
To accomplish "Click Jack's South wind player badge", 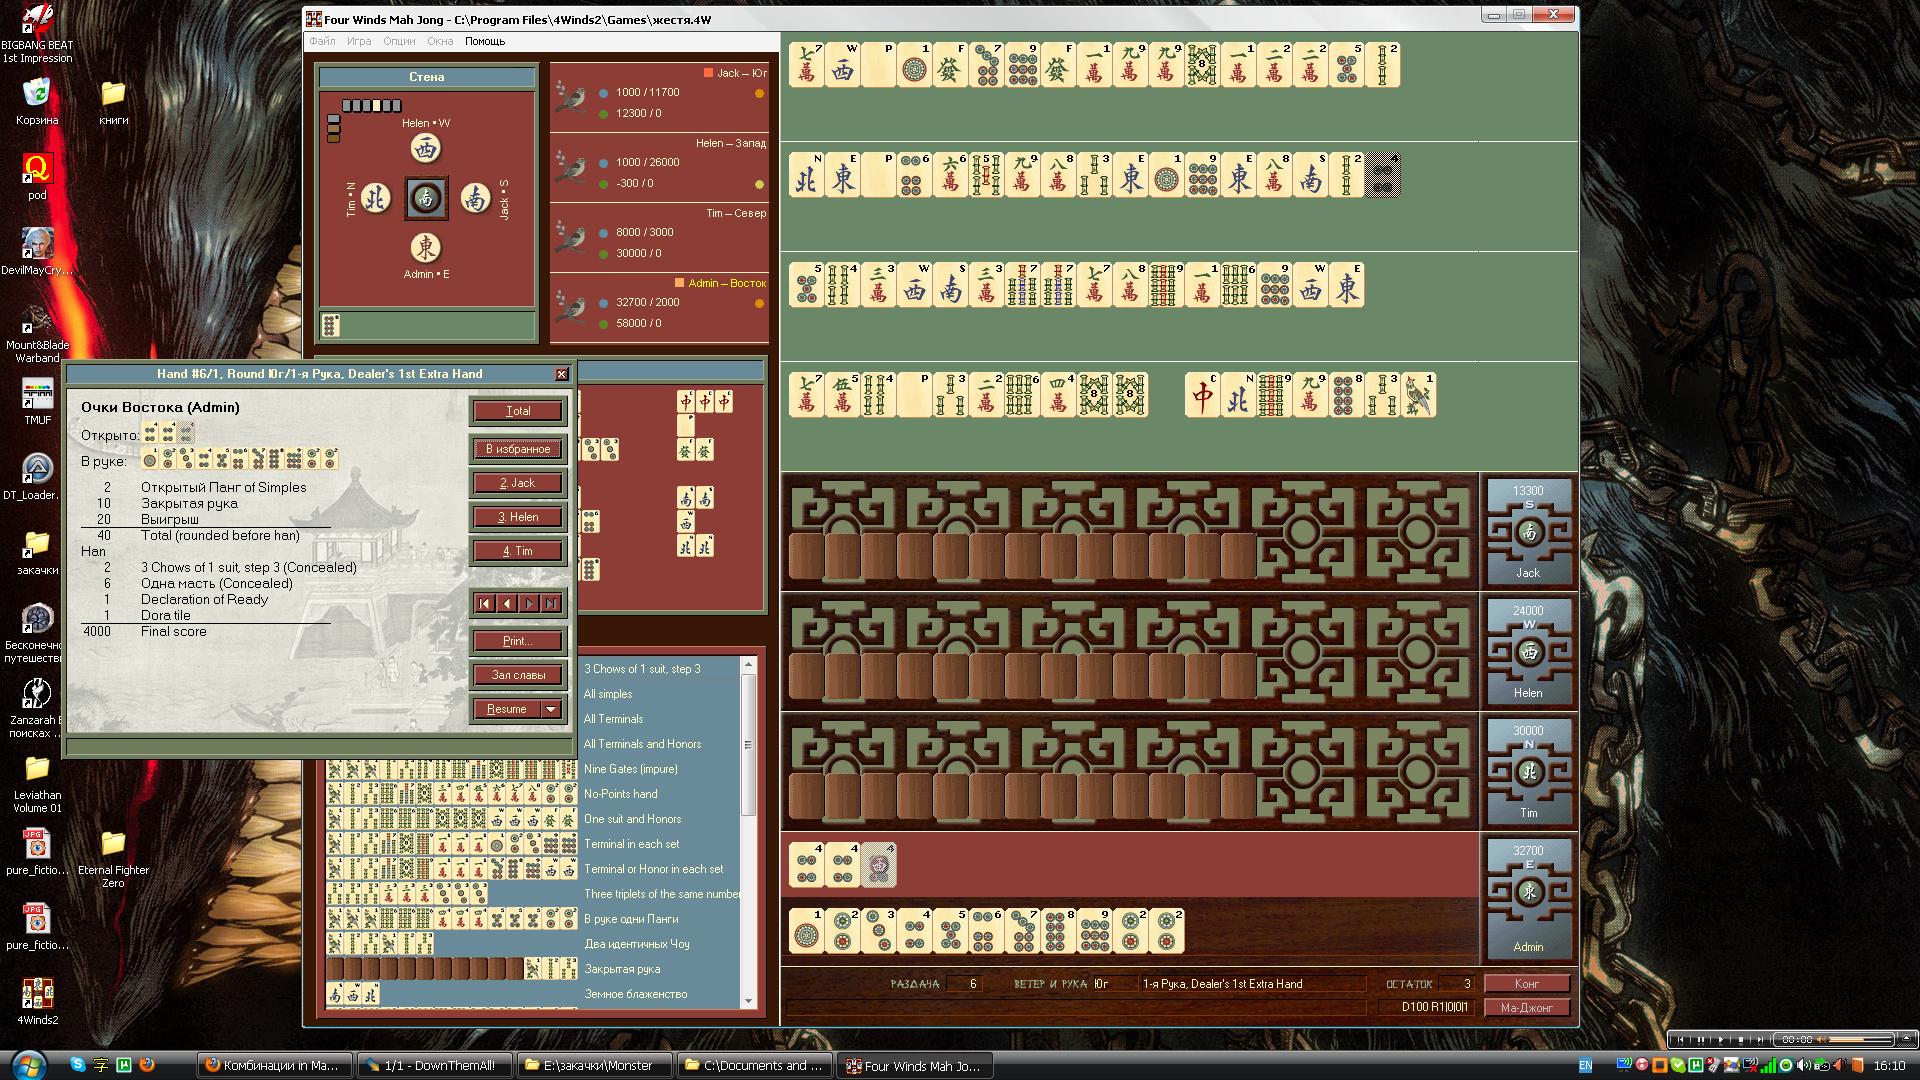I will (1528, 531).
